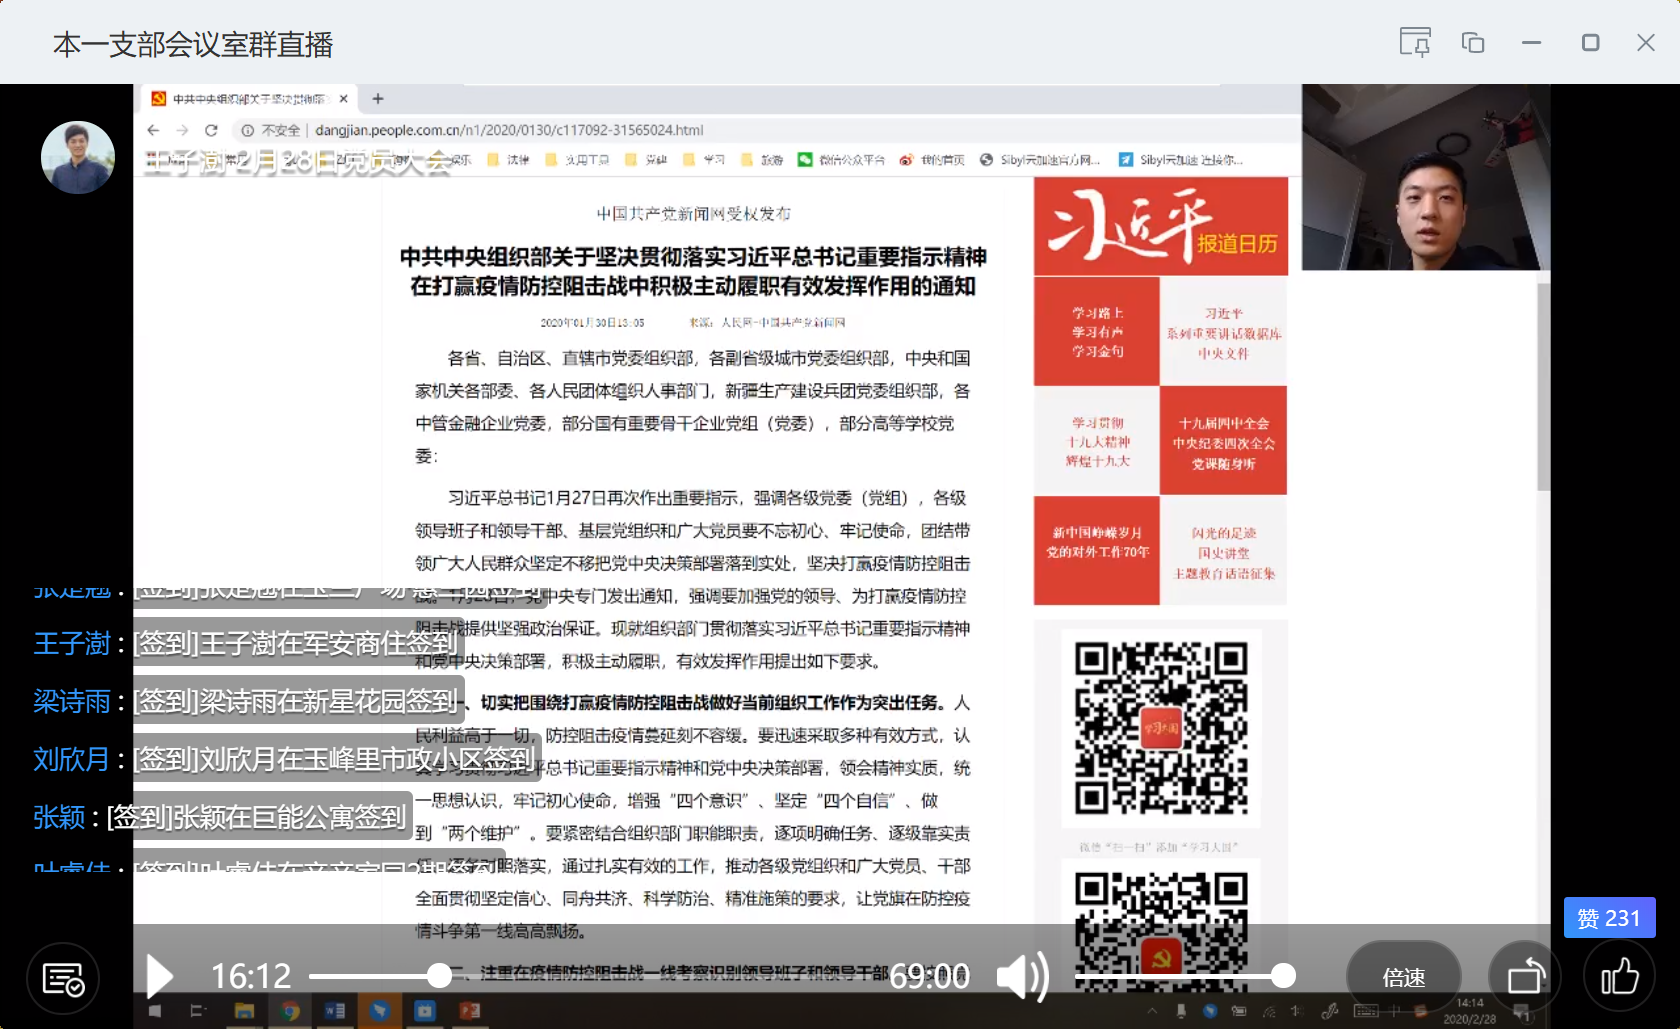1680x1029 pixels.
Task: Click the playback progress slider handle
Action: (439, 976)
